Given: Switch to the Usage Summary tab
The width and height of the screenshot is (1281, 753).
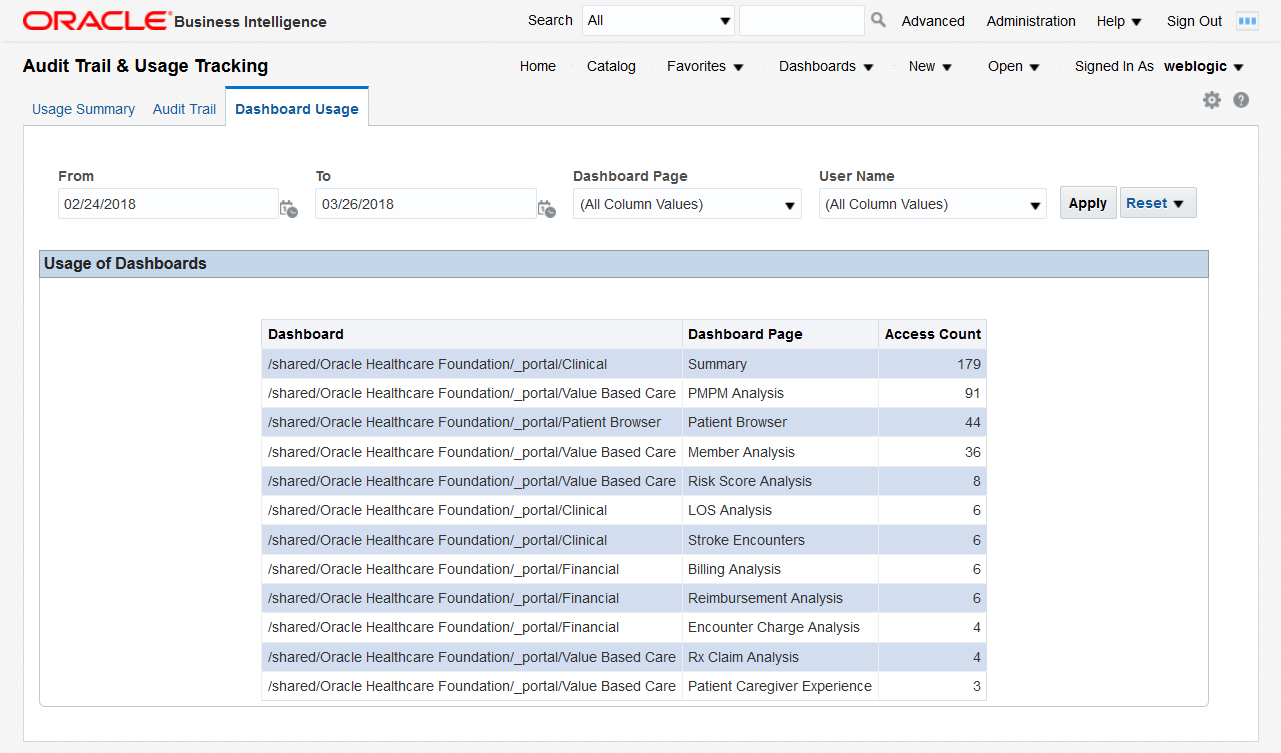Looking at the screenshot, I should coord(83,109).
